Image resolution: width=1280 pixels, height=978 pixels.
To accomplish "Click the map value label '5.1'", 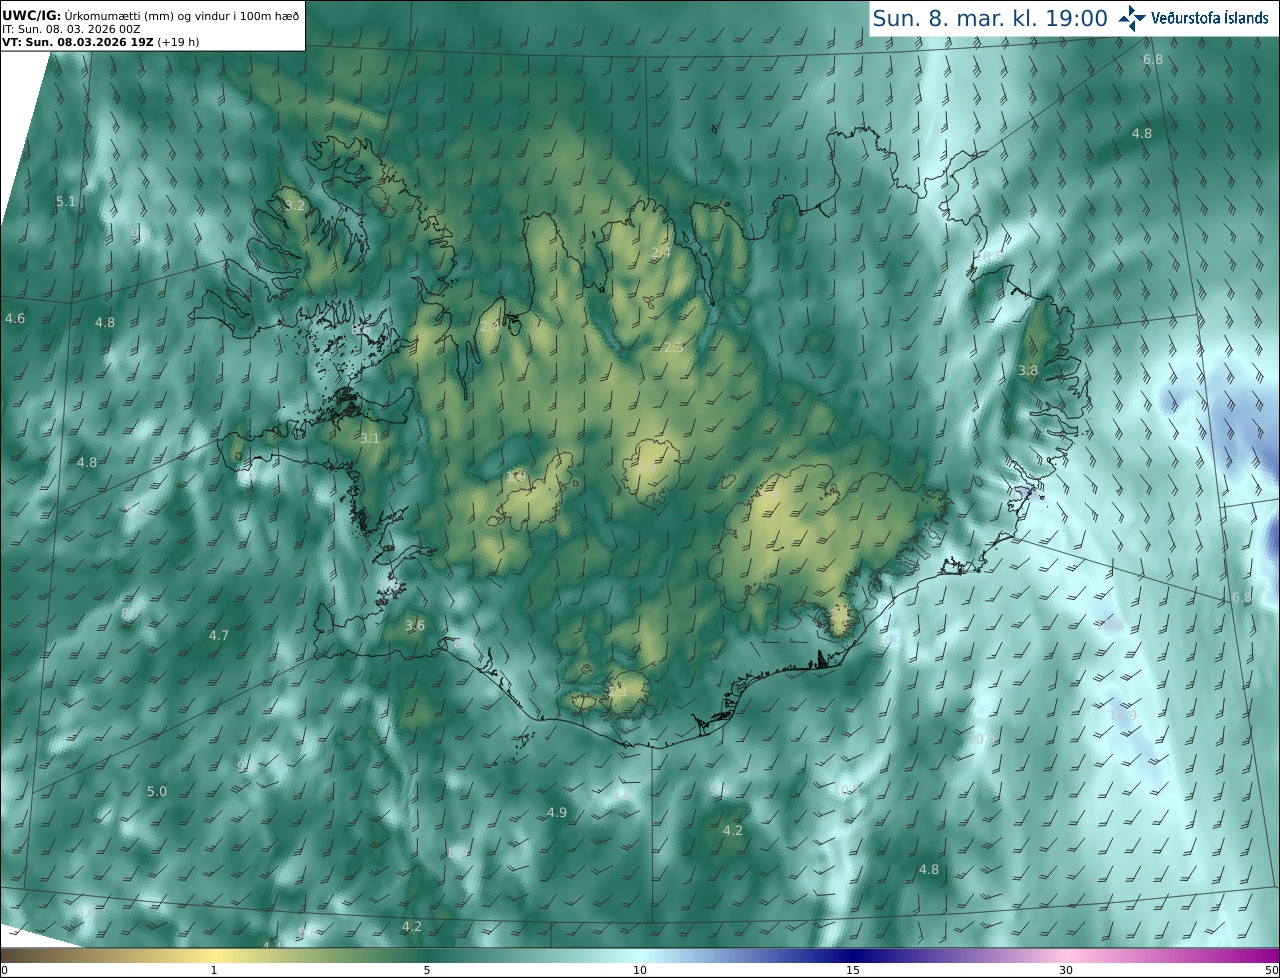I will click(66, 201).
